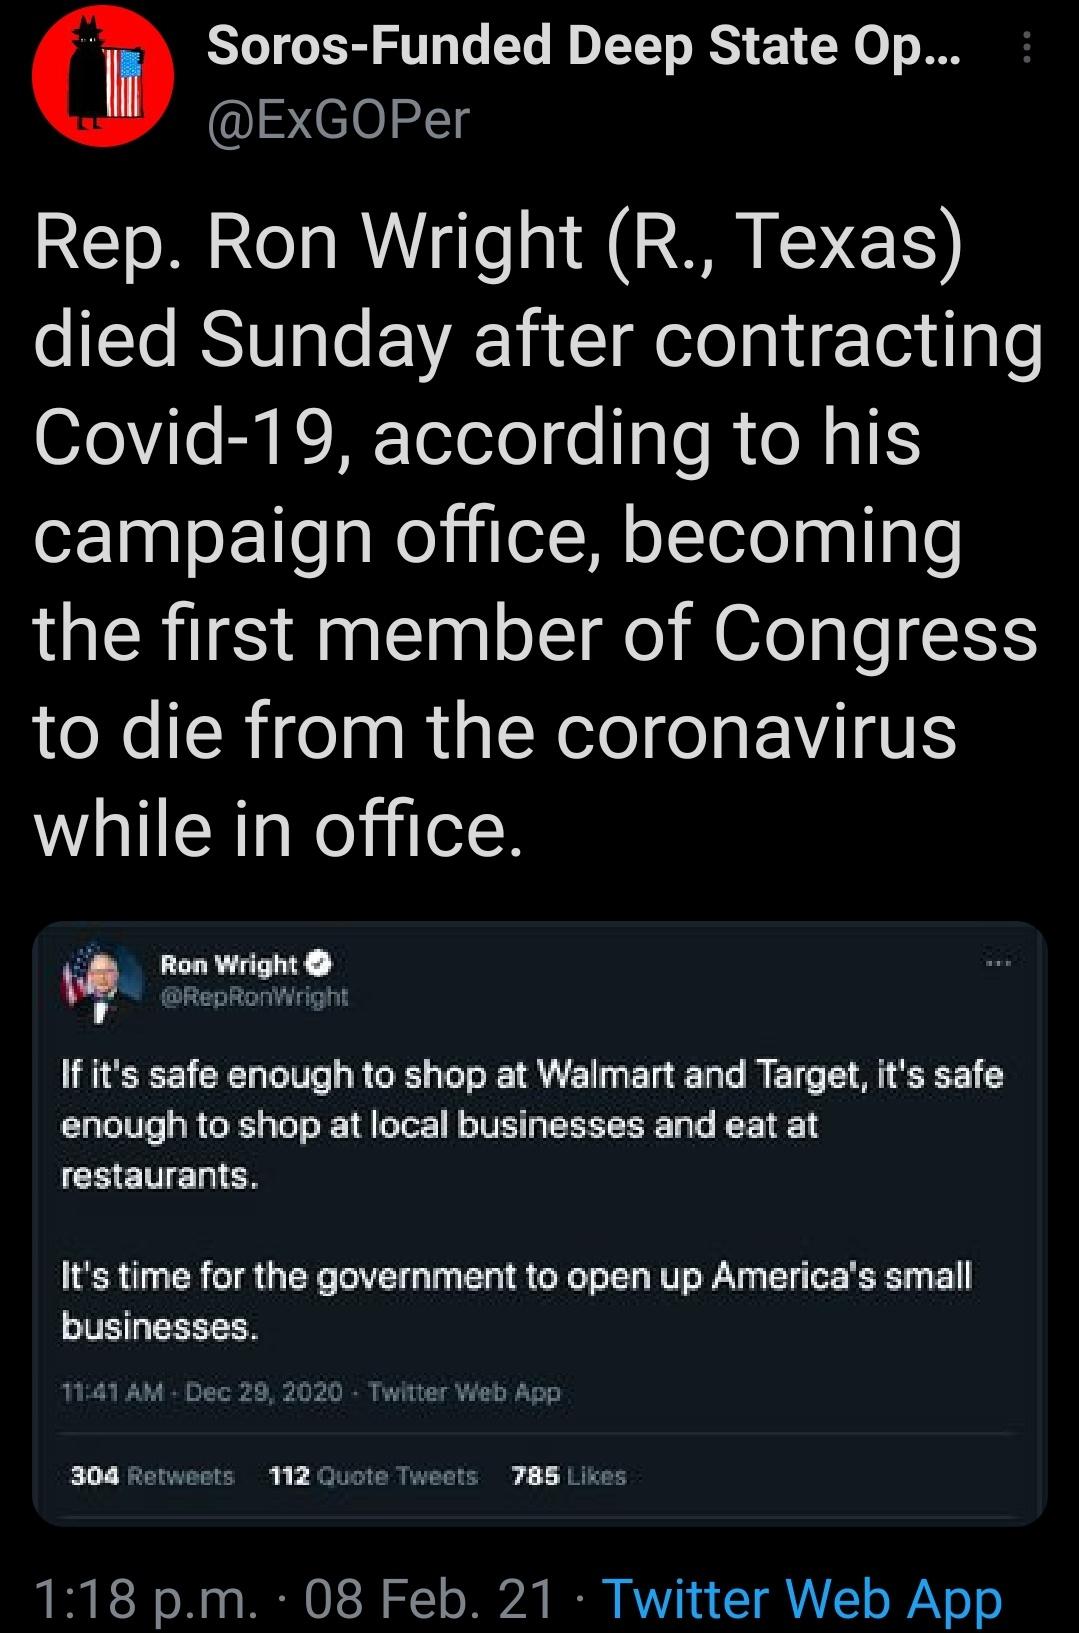Click the 11:41 AM time in quoted tweet
The height and width of the screenshot is (1633, 1079).
point(112,1392)
